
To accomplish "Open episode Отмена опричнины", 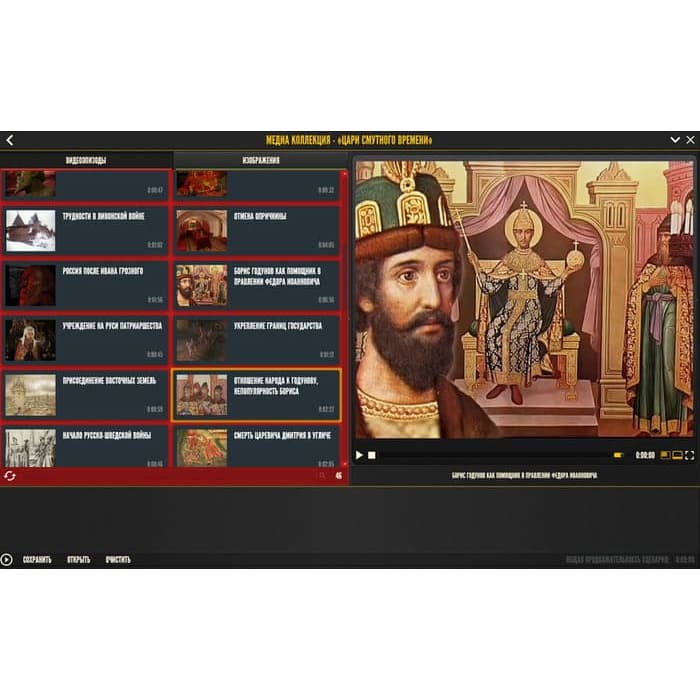I will click(x=256, y=231).
